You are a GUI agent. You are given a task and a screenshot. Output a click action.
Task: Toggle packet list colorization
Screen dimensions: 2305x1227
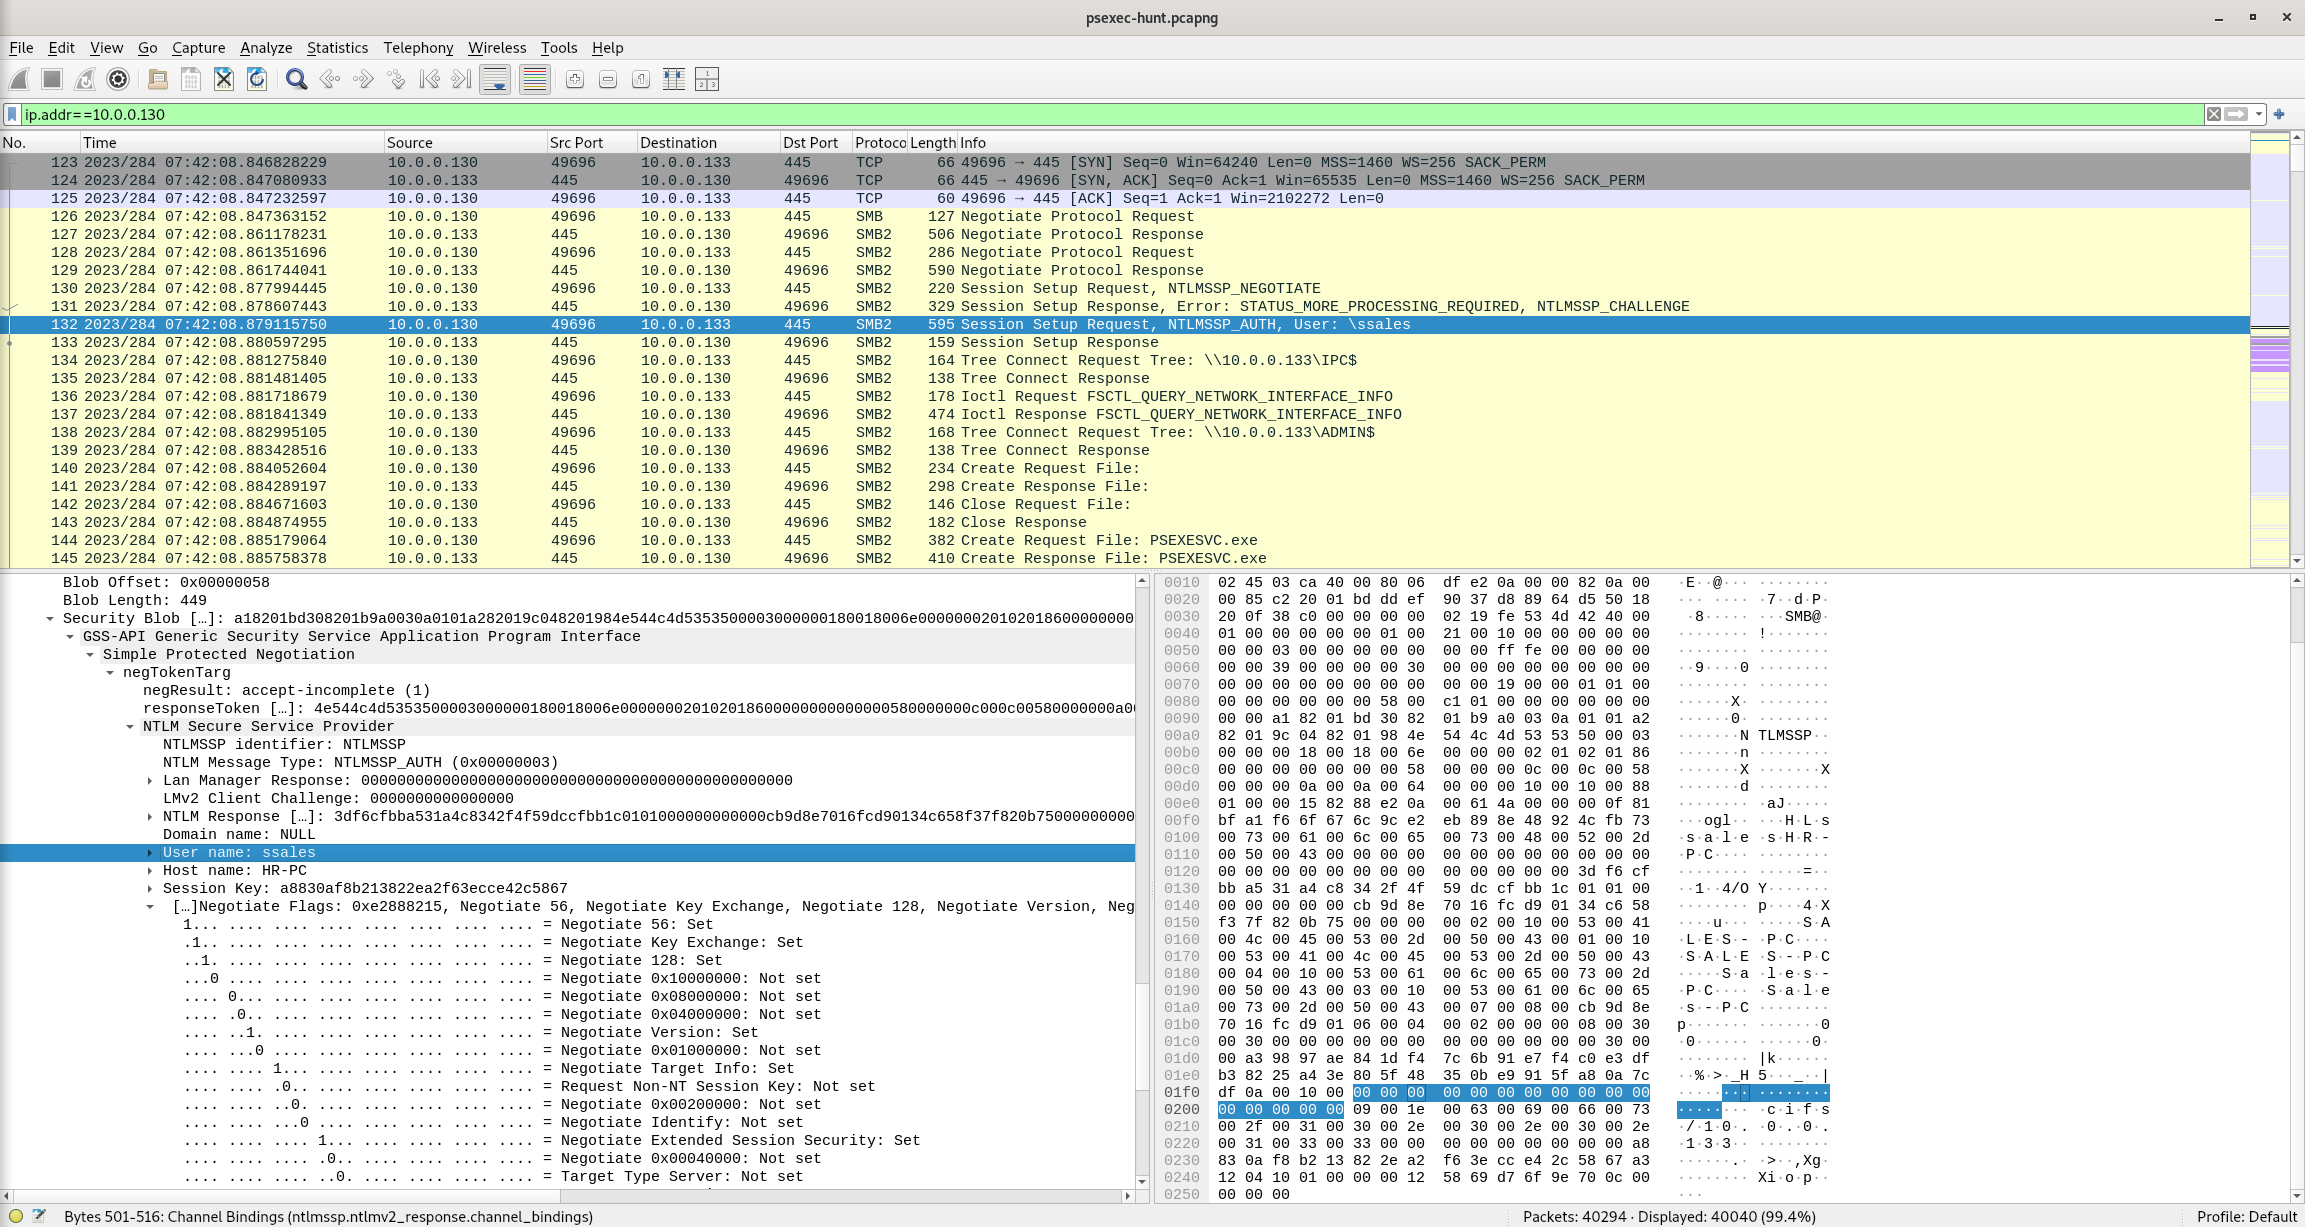[x=534, y=79]
